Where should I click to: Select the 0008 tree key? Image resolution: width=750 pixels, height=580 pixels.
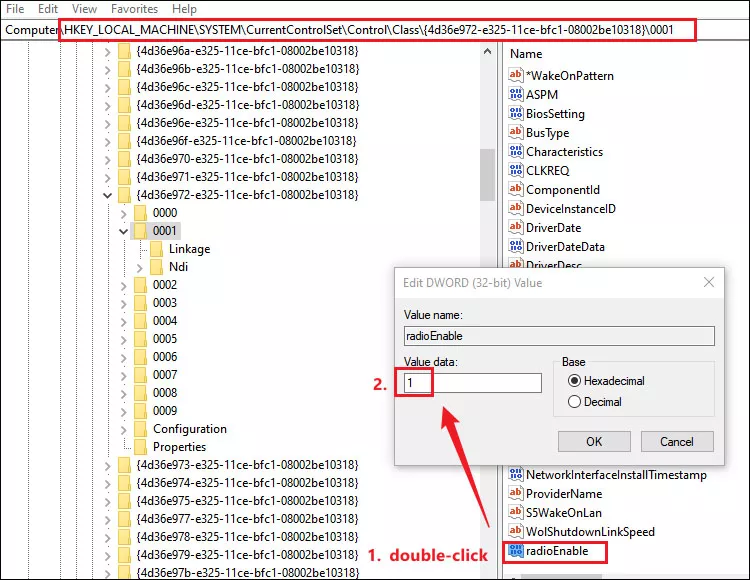coord(165,393)
